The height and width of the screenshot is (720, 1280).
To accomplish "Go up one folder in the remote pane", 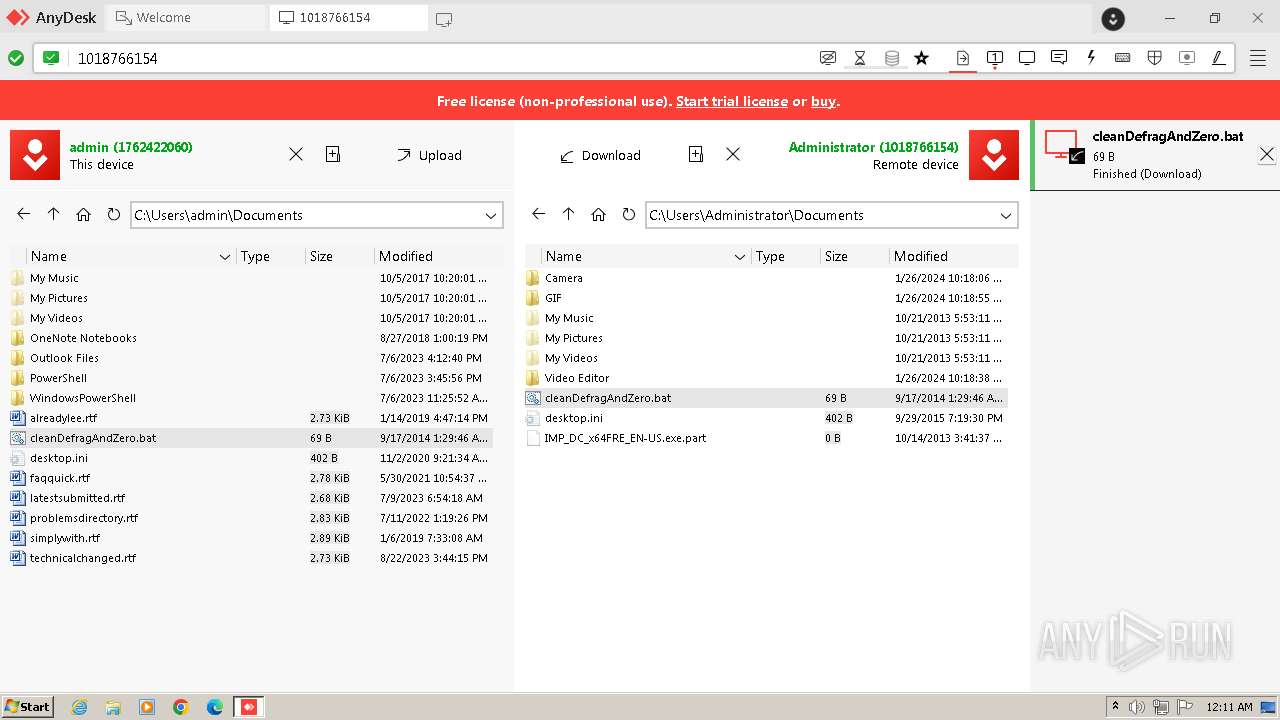I will point(569,214).
